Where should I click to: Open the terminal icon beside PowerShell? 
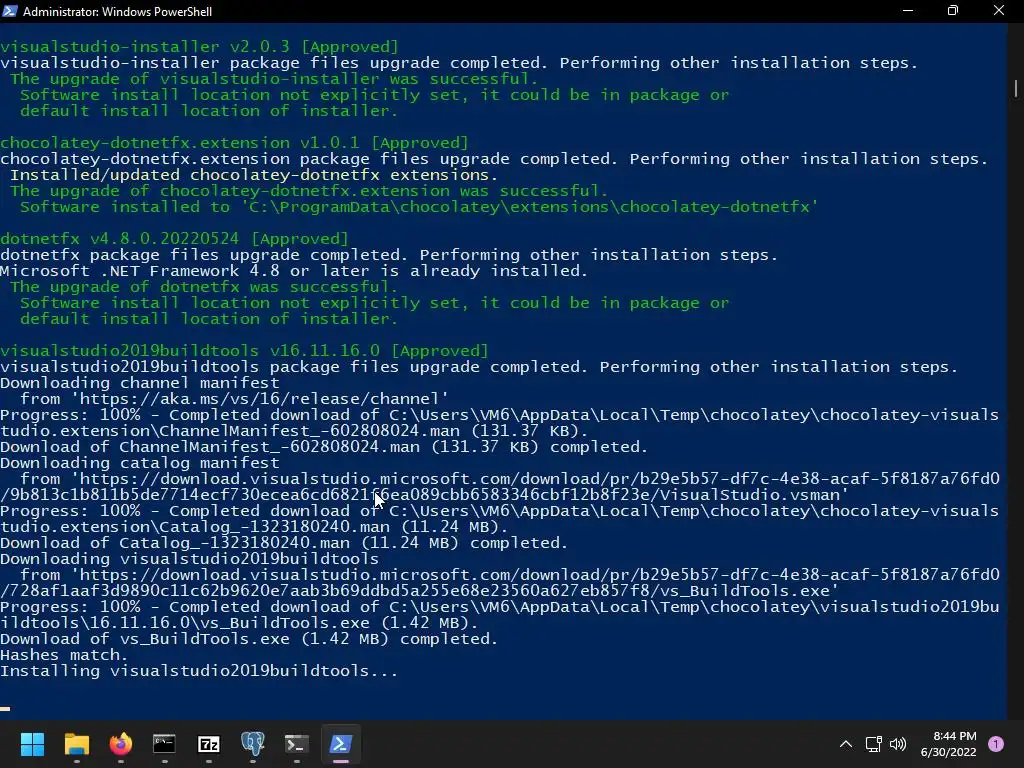(x=296, y=744)
